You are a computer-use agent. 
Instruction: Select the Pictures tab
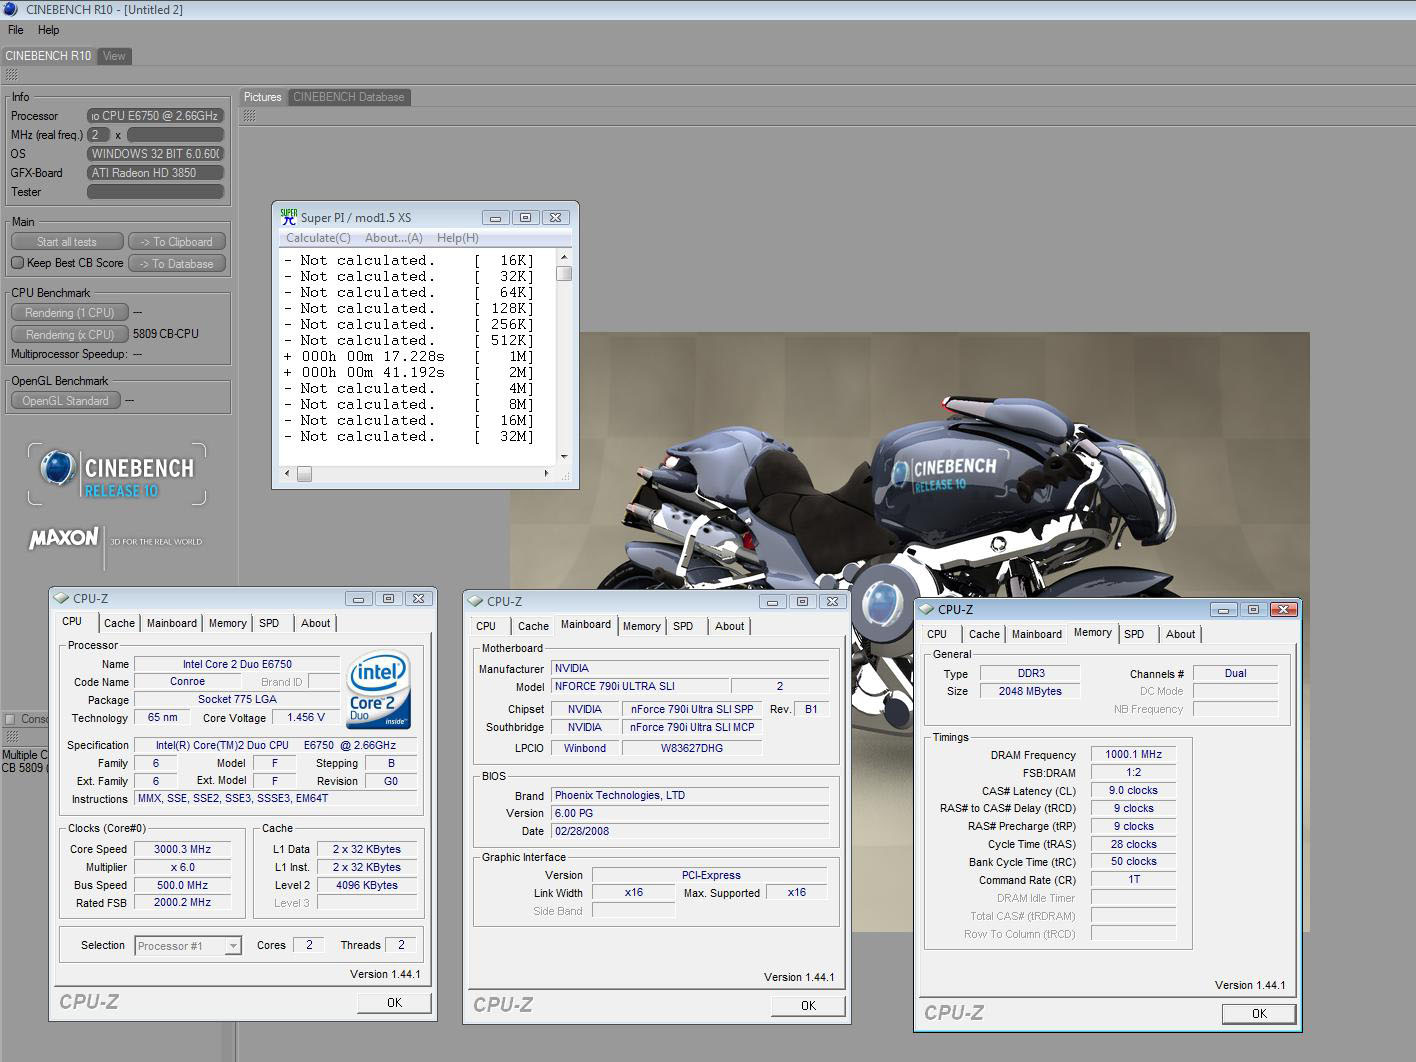pos(263,97)
